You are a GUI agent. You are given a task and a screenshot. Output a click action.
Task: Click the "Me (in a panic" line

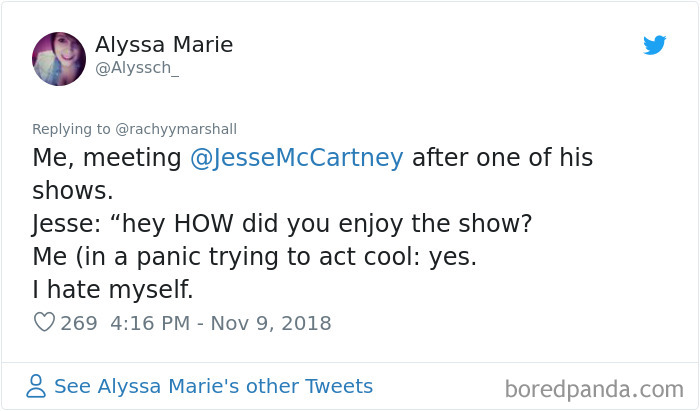click(x=254, y=257)
